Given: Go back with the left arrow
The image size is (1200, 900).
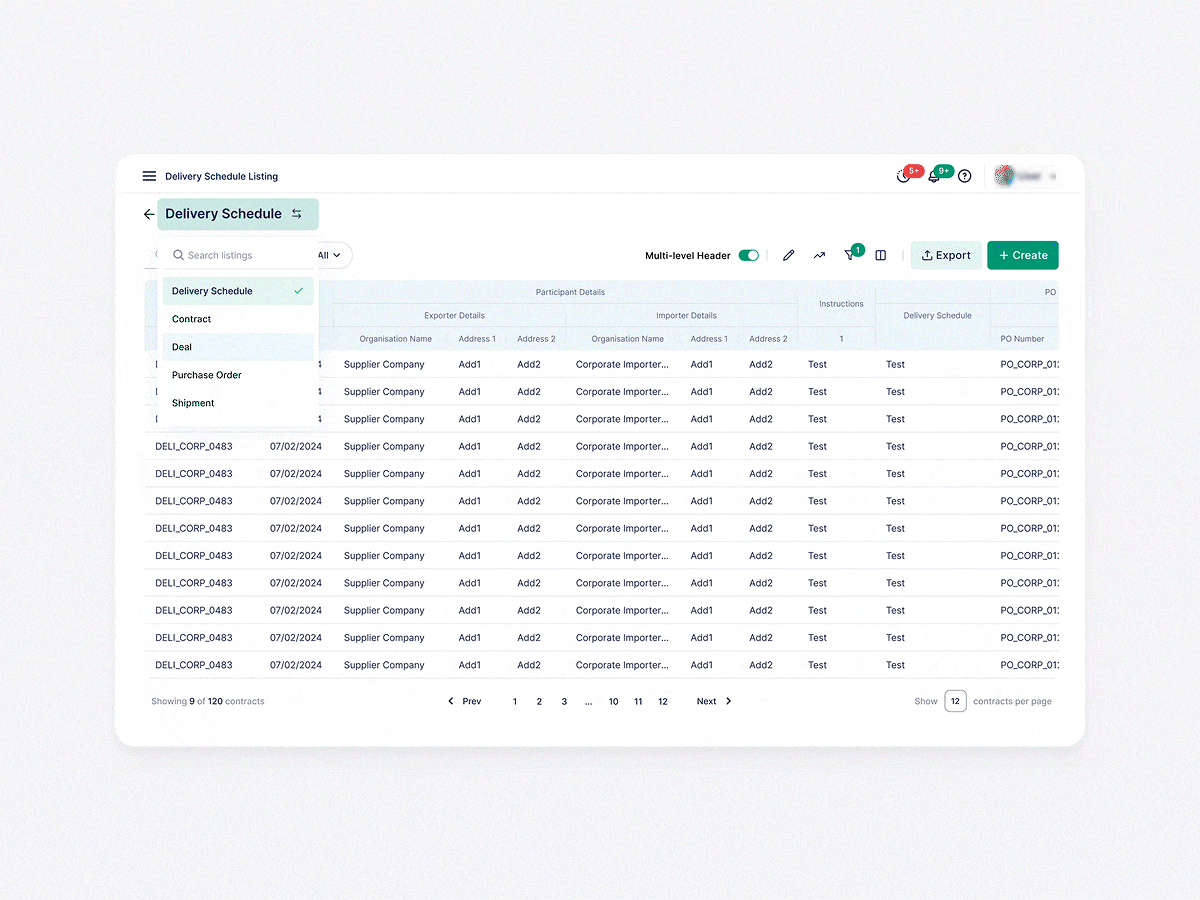Looking at the screenshot, I should 149,214.
